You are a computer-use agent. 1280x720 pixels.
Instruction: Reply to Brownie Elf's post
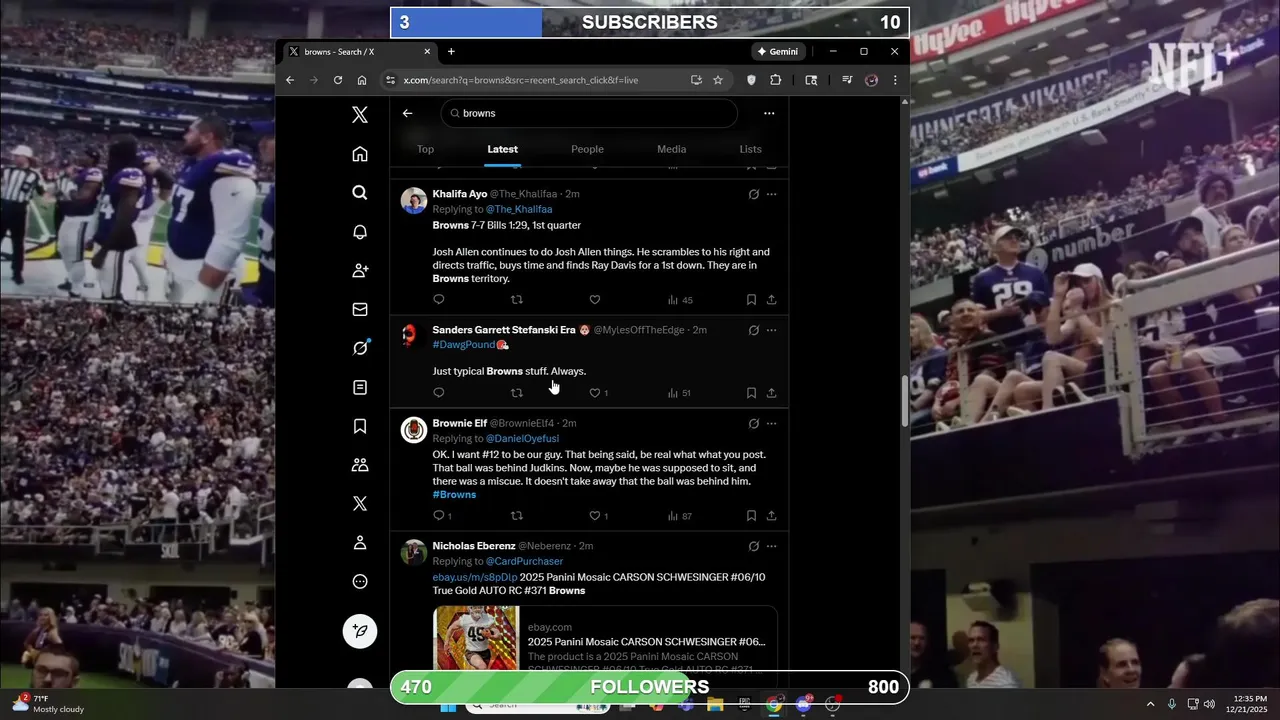tap(441, 516)
